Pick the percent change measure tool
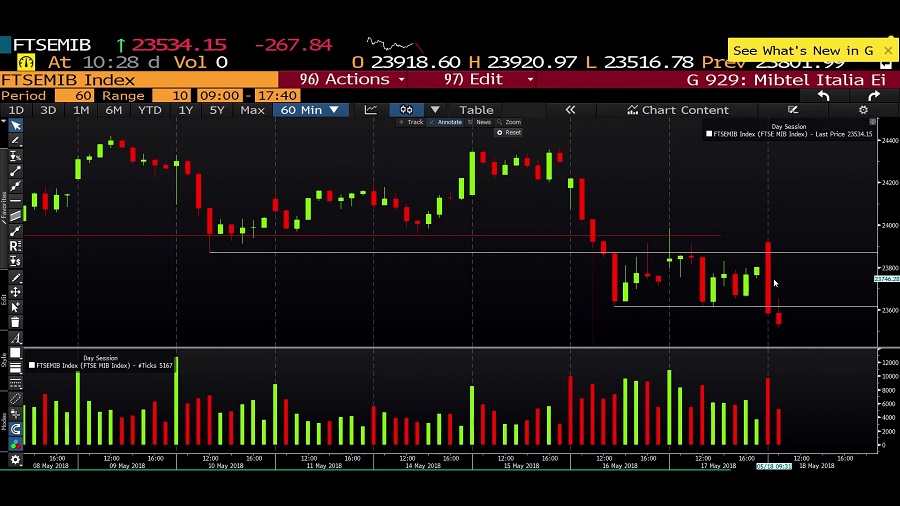The height and width of the screenshot is (506, 900). pos(15,156)
